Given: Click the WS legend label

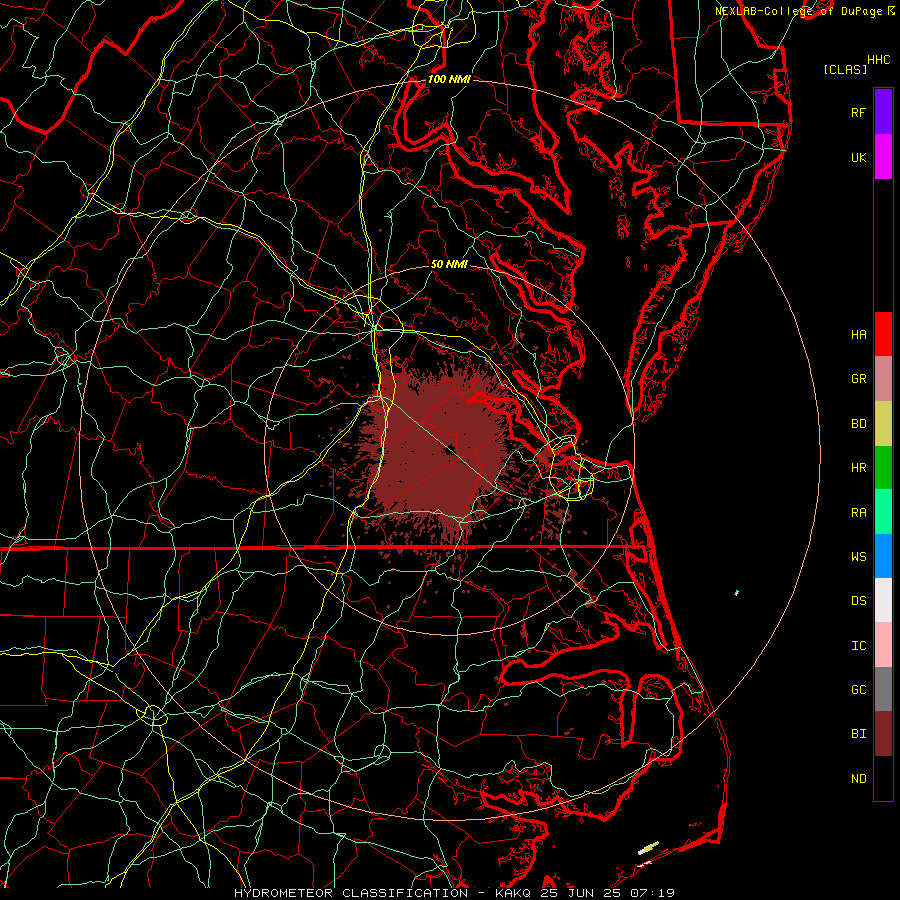Looking at the screenshot, I should click(858, 557).
